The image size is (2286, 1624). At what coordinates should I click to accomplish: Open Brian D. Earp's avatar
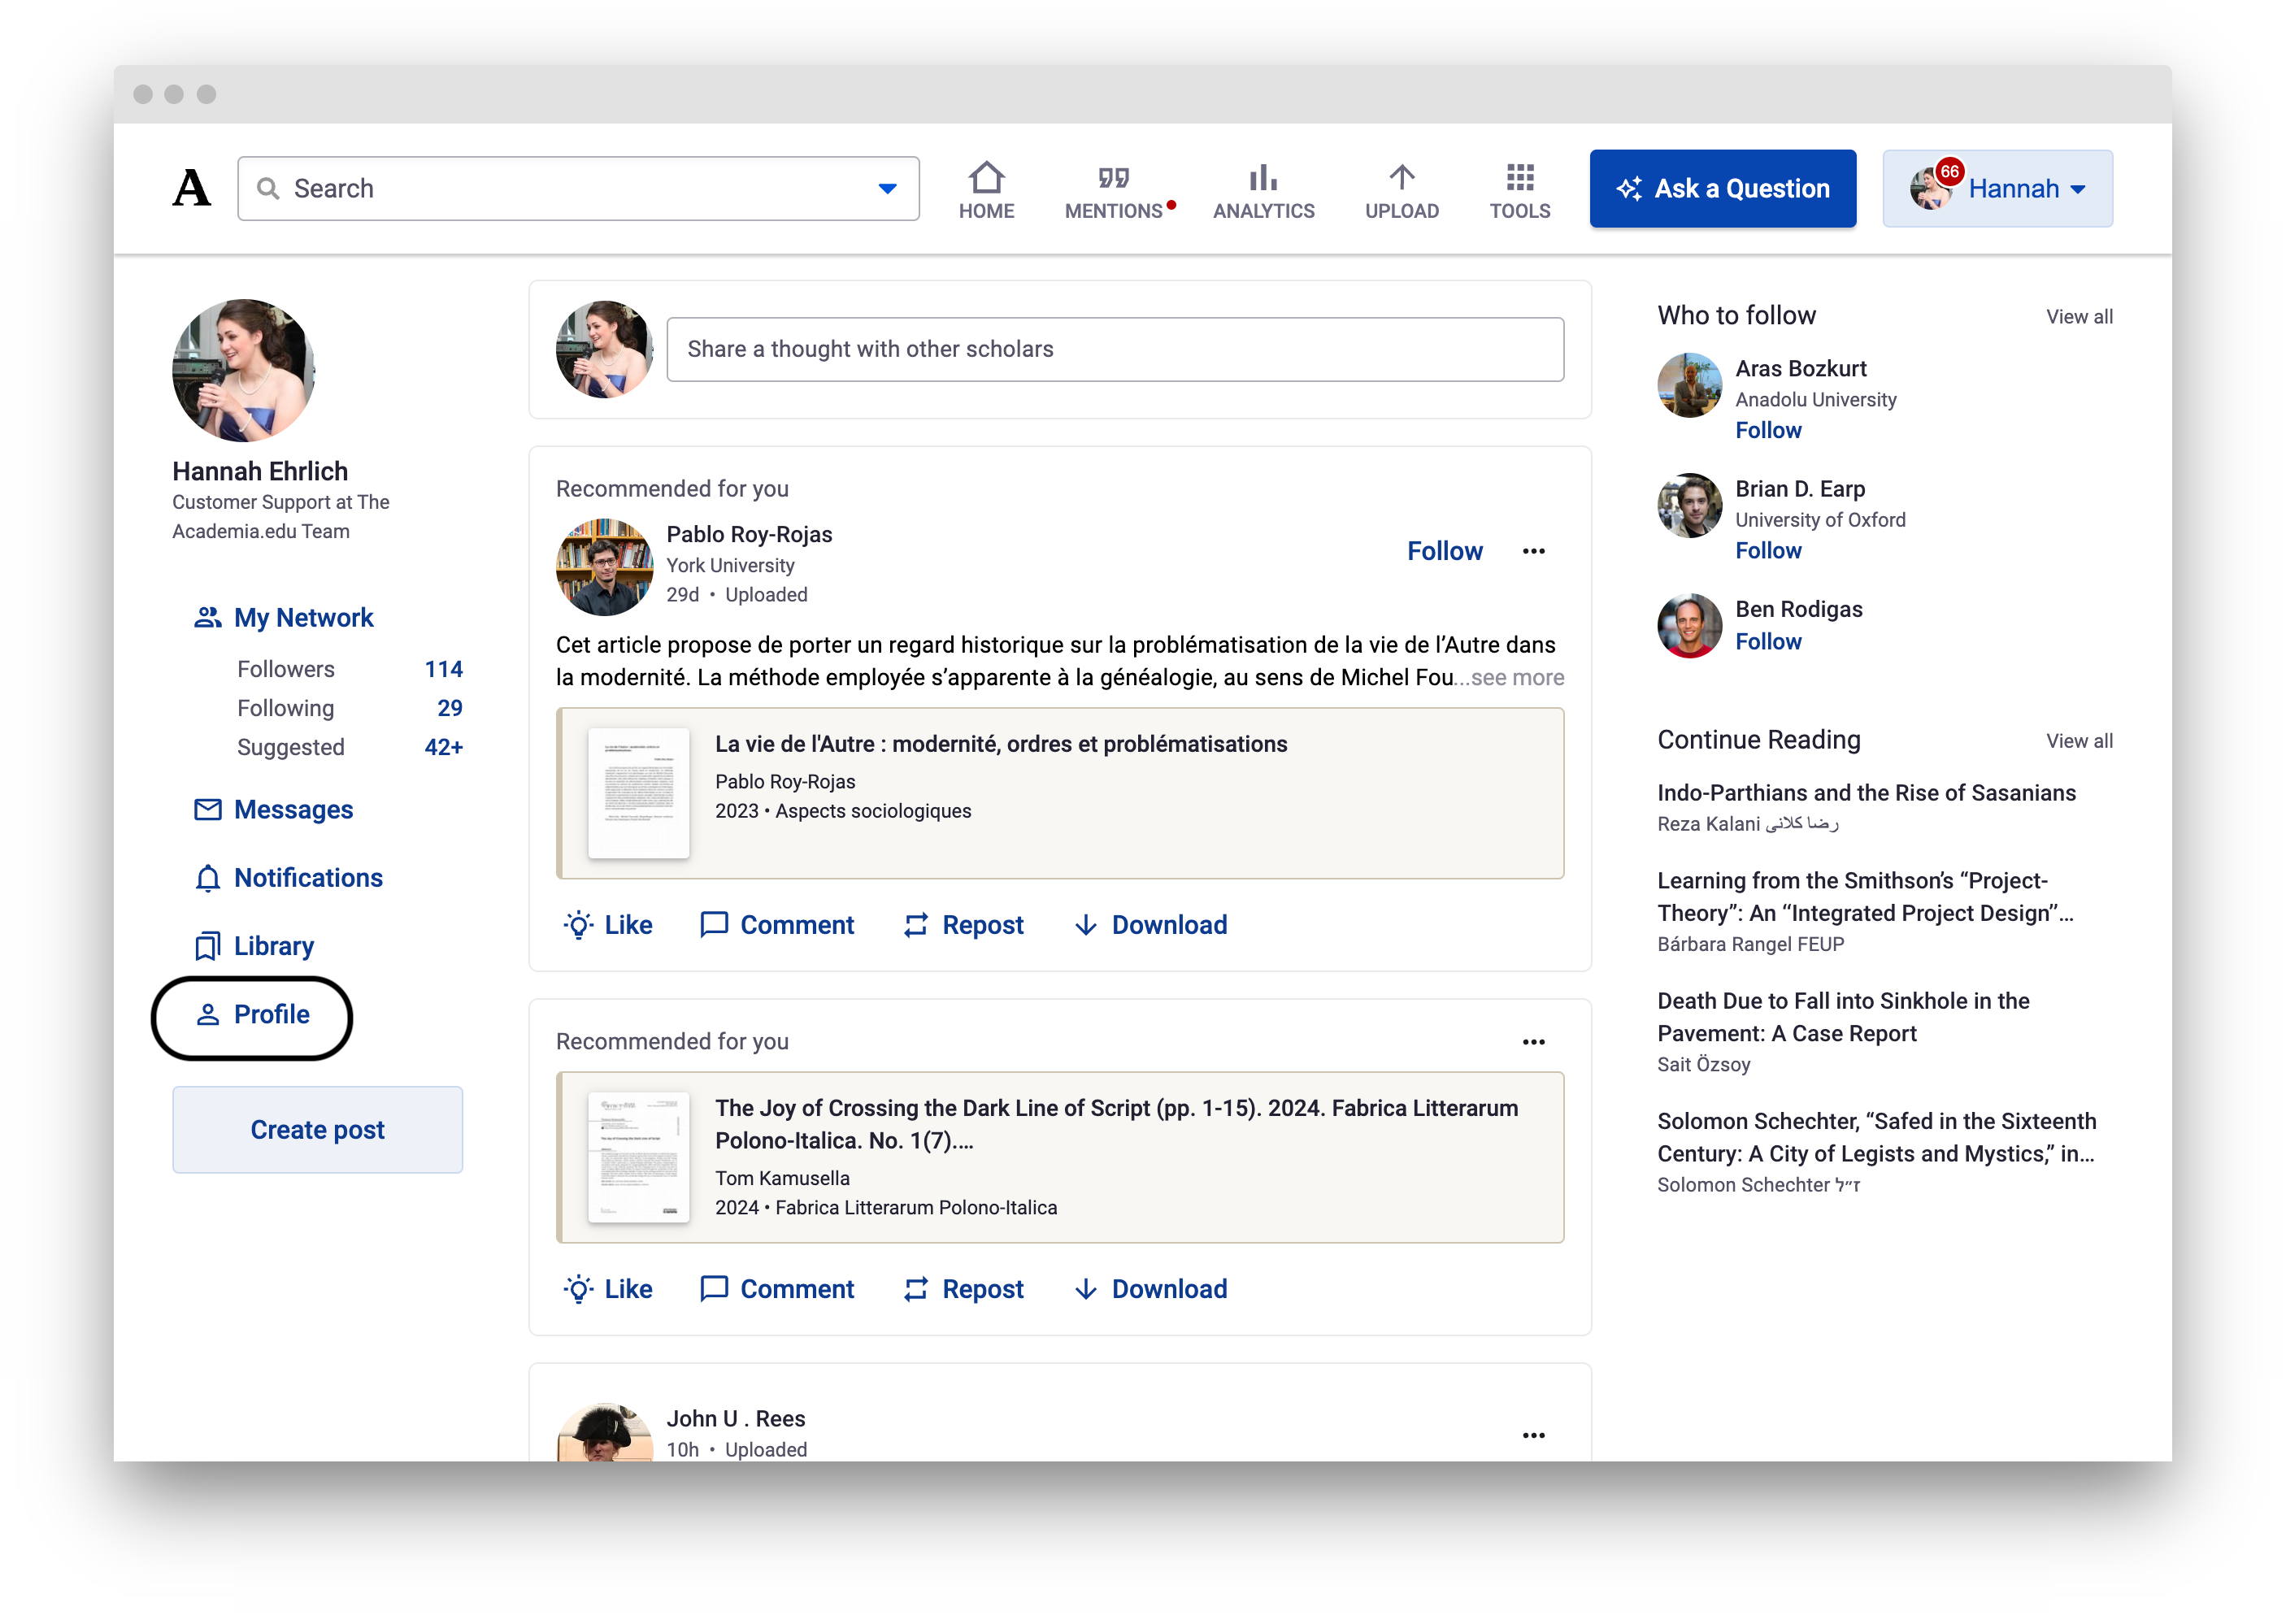1689,505
